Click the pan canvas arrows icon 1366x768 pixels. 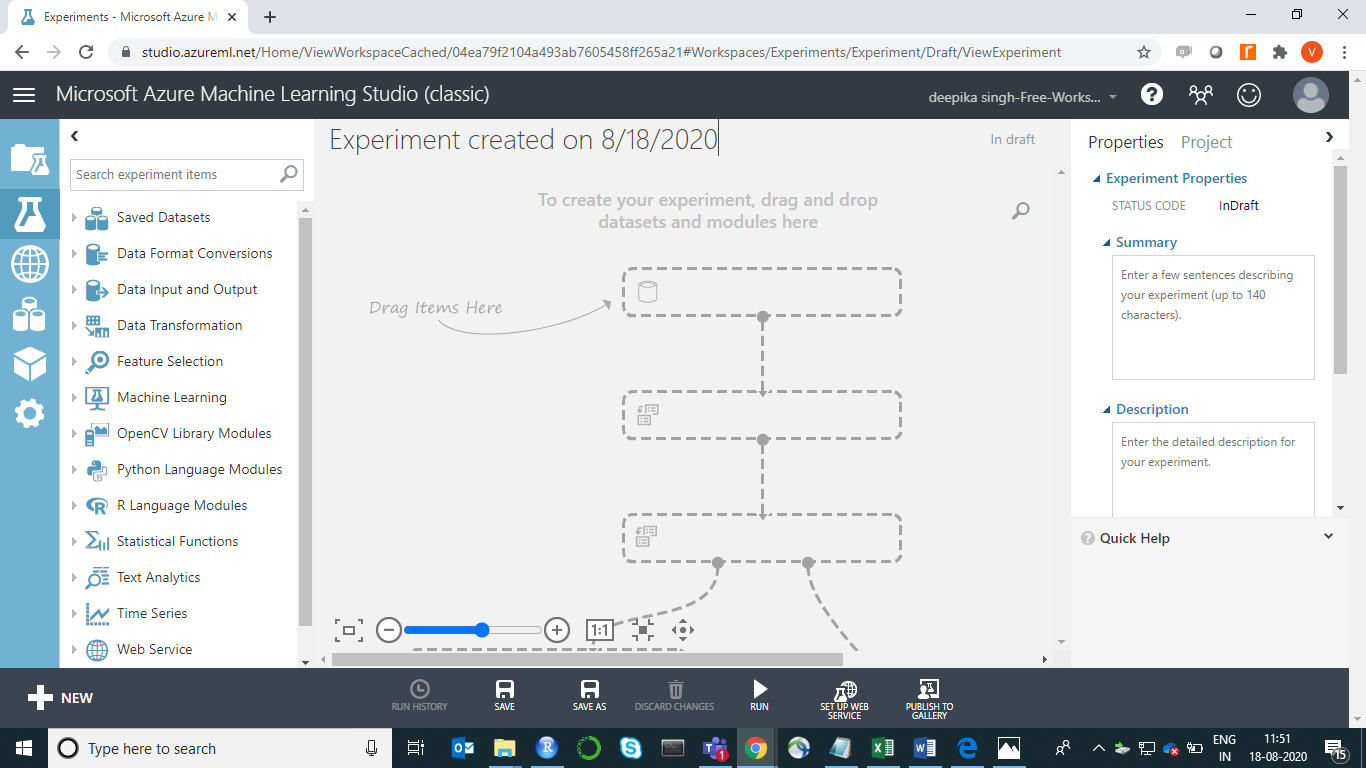tap(683, 630)
